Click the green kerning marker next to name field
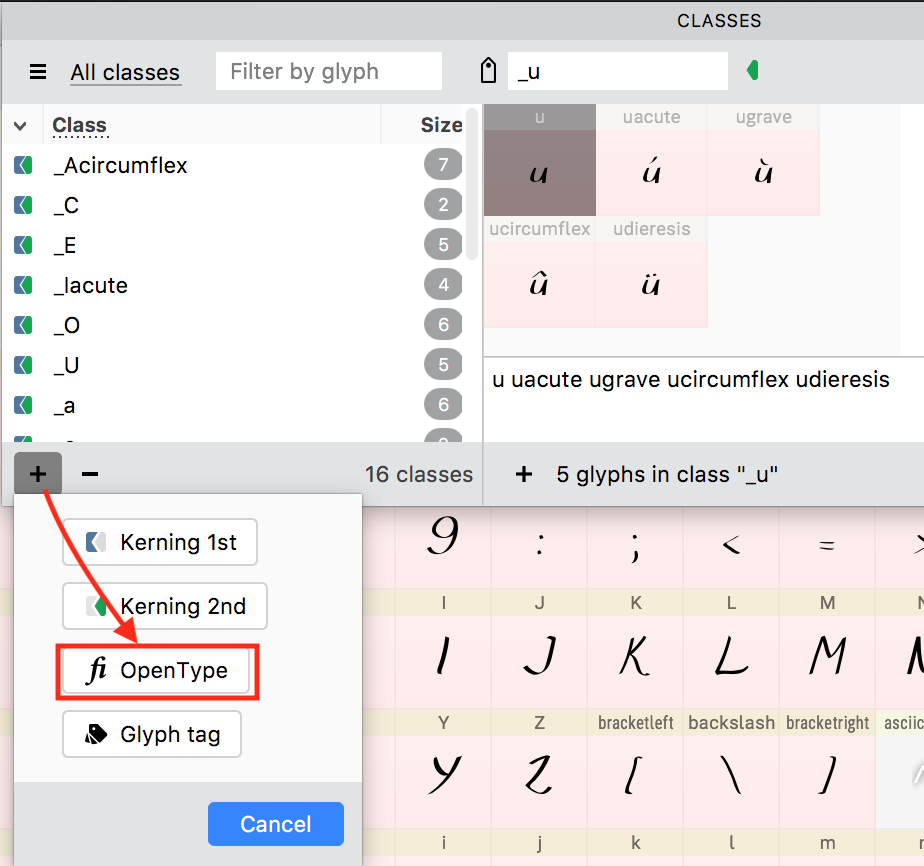924x866 pixels. coord(753,70)
